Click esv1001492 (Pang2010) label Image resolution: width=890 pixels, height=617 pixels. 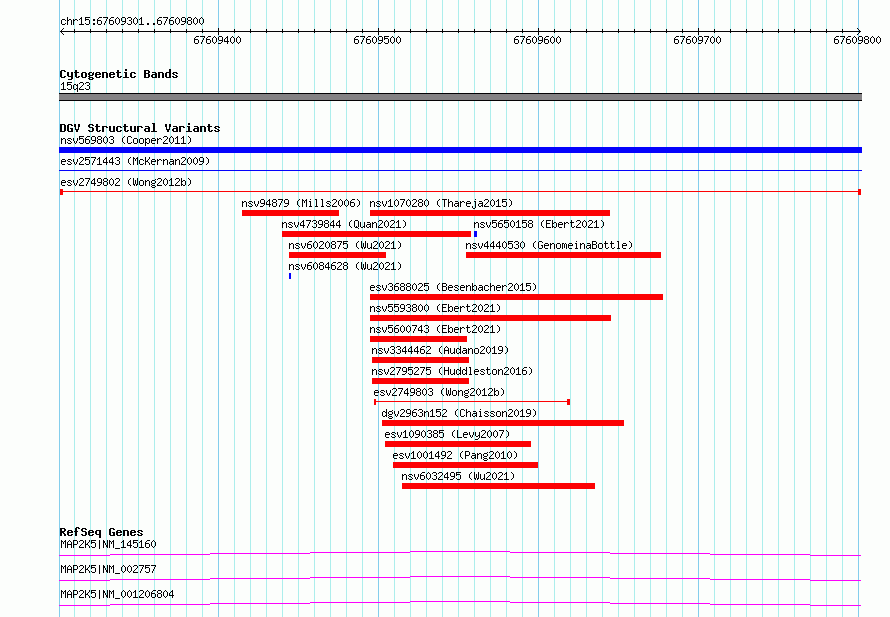455,455
